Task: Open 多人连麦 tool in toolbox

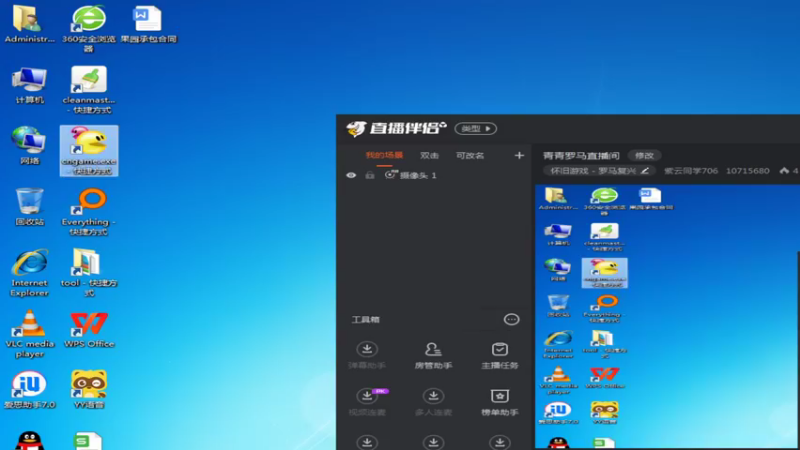Action: click(x=433, y=402)
